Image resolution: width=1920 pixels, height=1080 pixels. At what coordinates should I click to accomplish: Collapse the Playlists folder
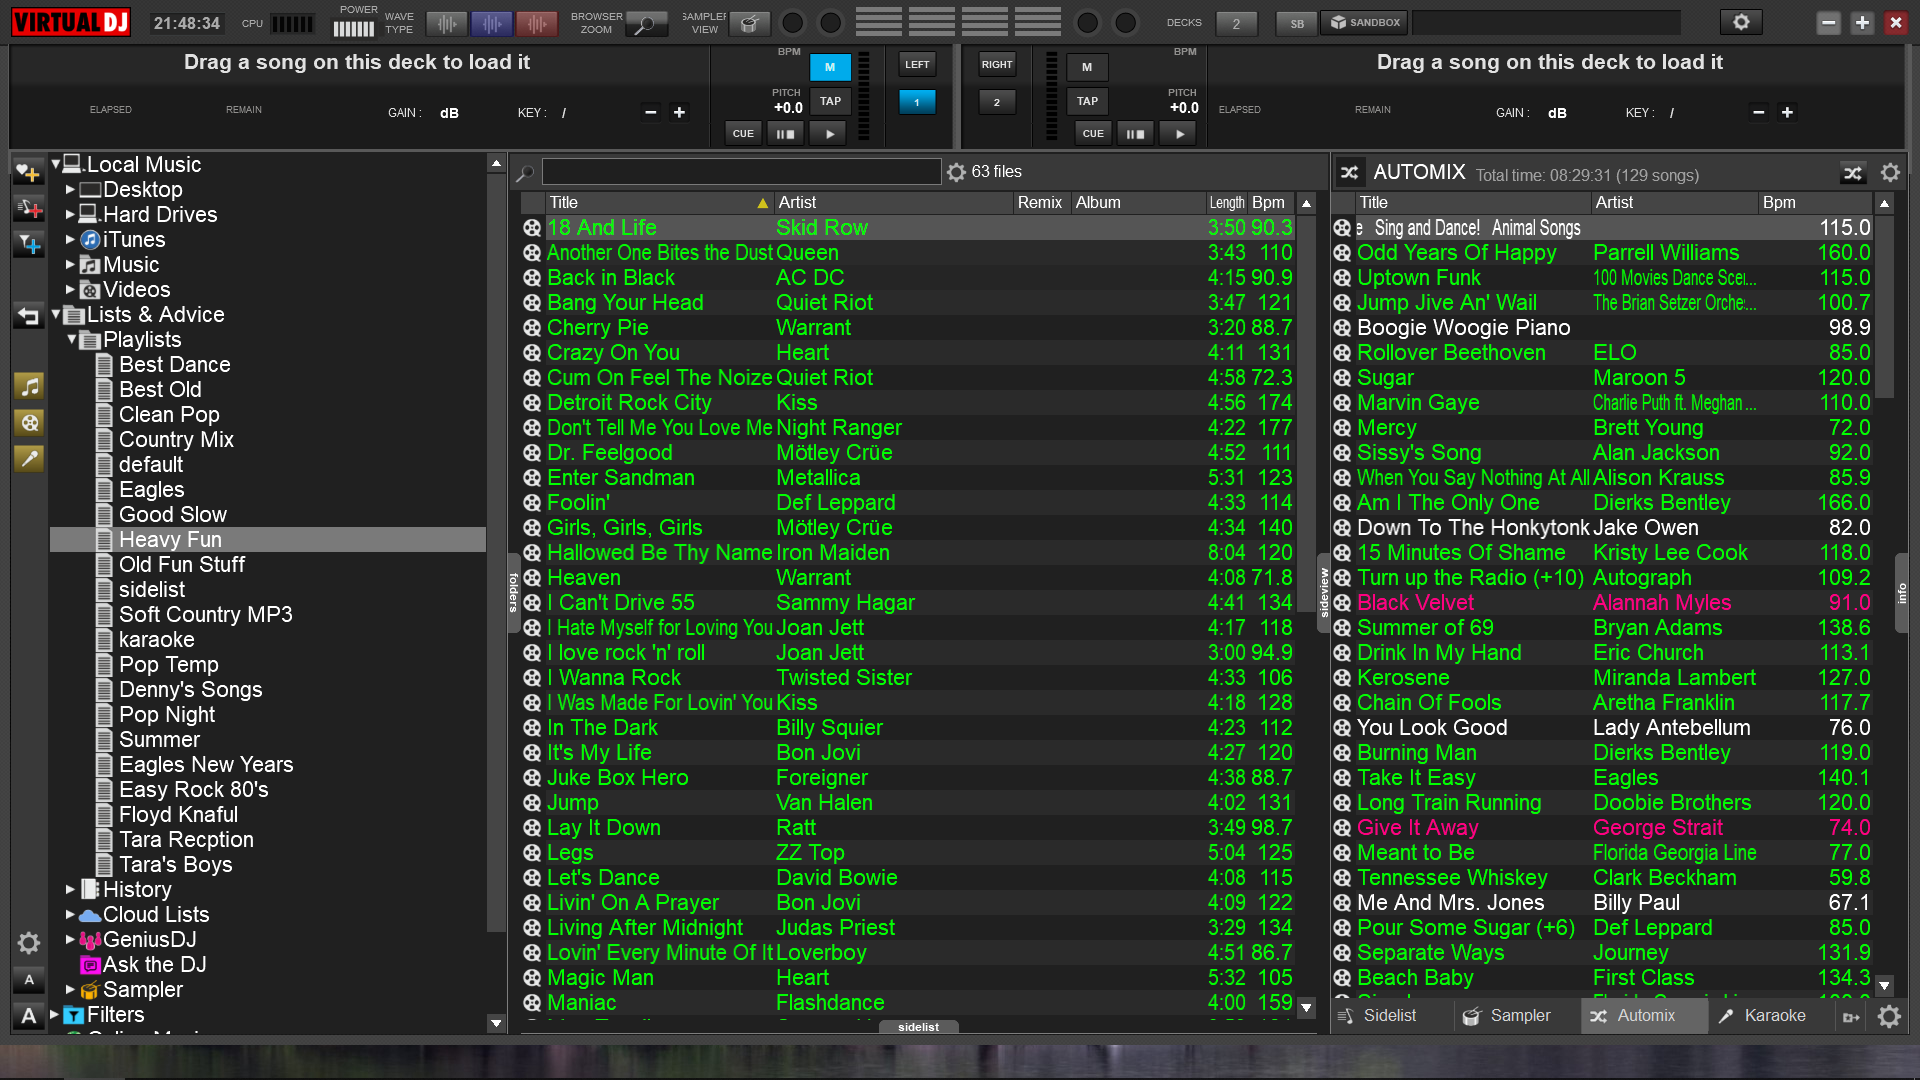[x=72, y=339]
